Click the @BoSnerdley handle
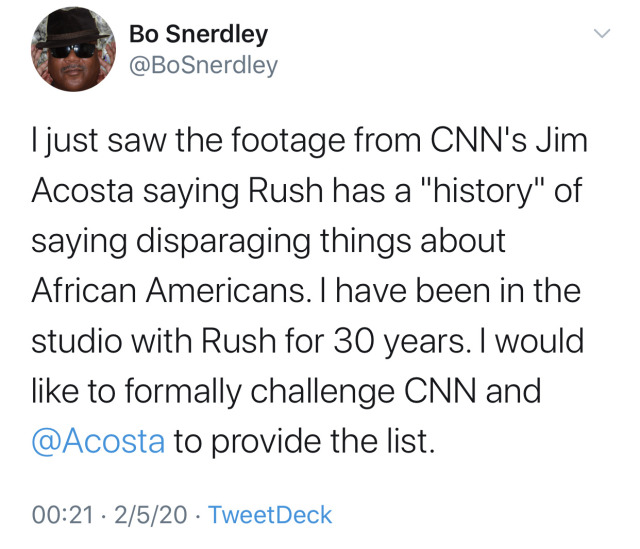This screenshot has width=640, height=549. tap(204, 66)
